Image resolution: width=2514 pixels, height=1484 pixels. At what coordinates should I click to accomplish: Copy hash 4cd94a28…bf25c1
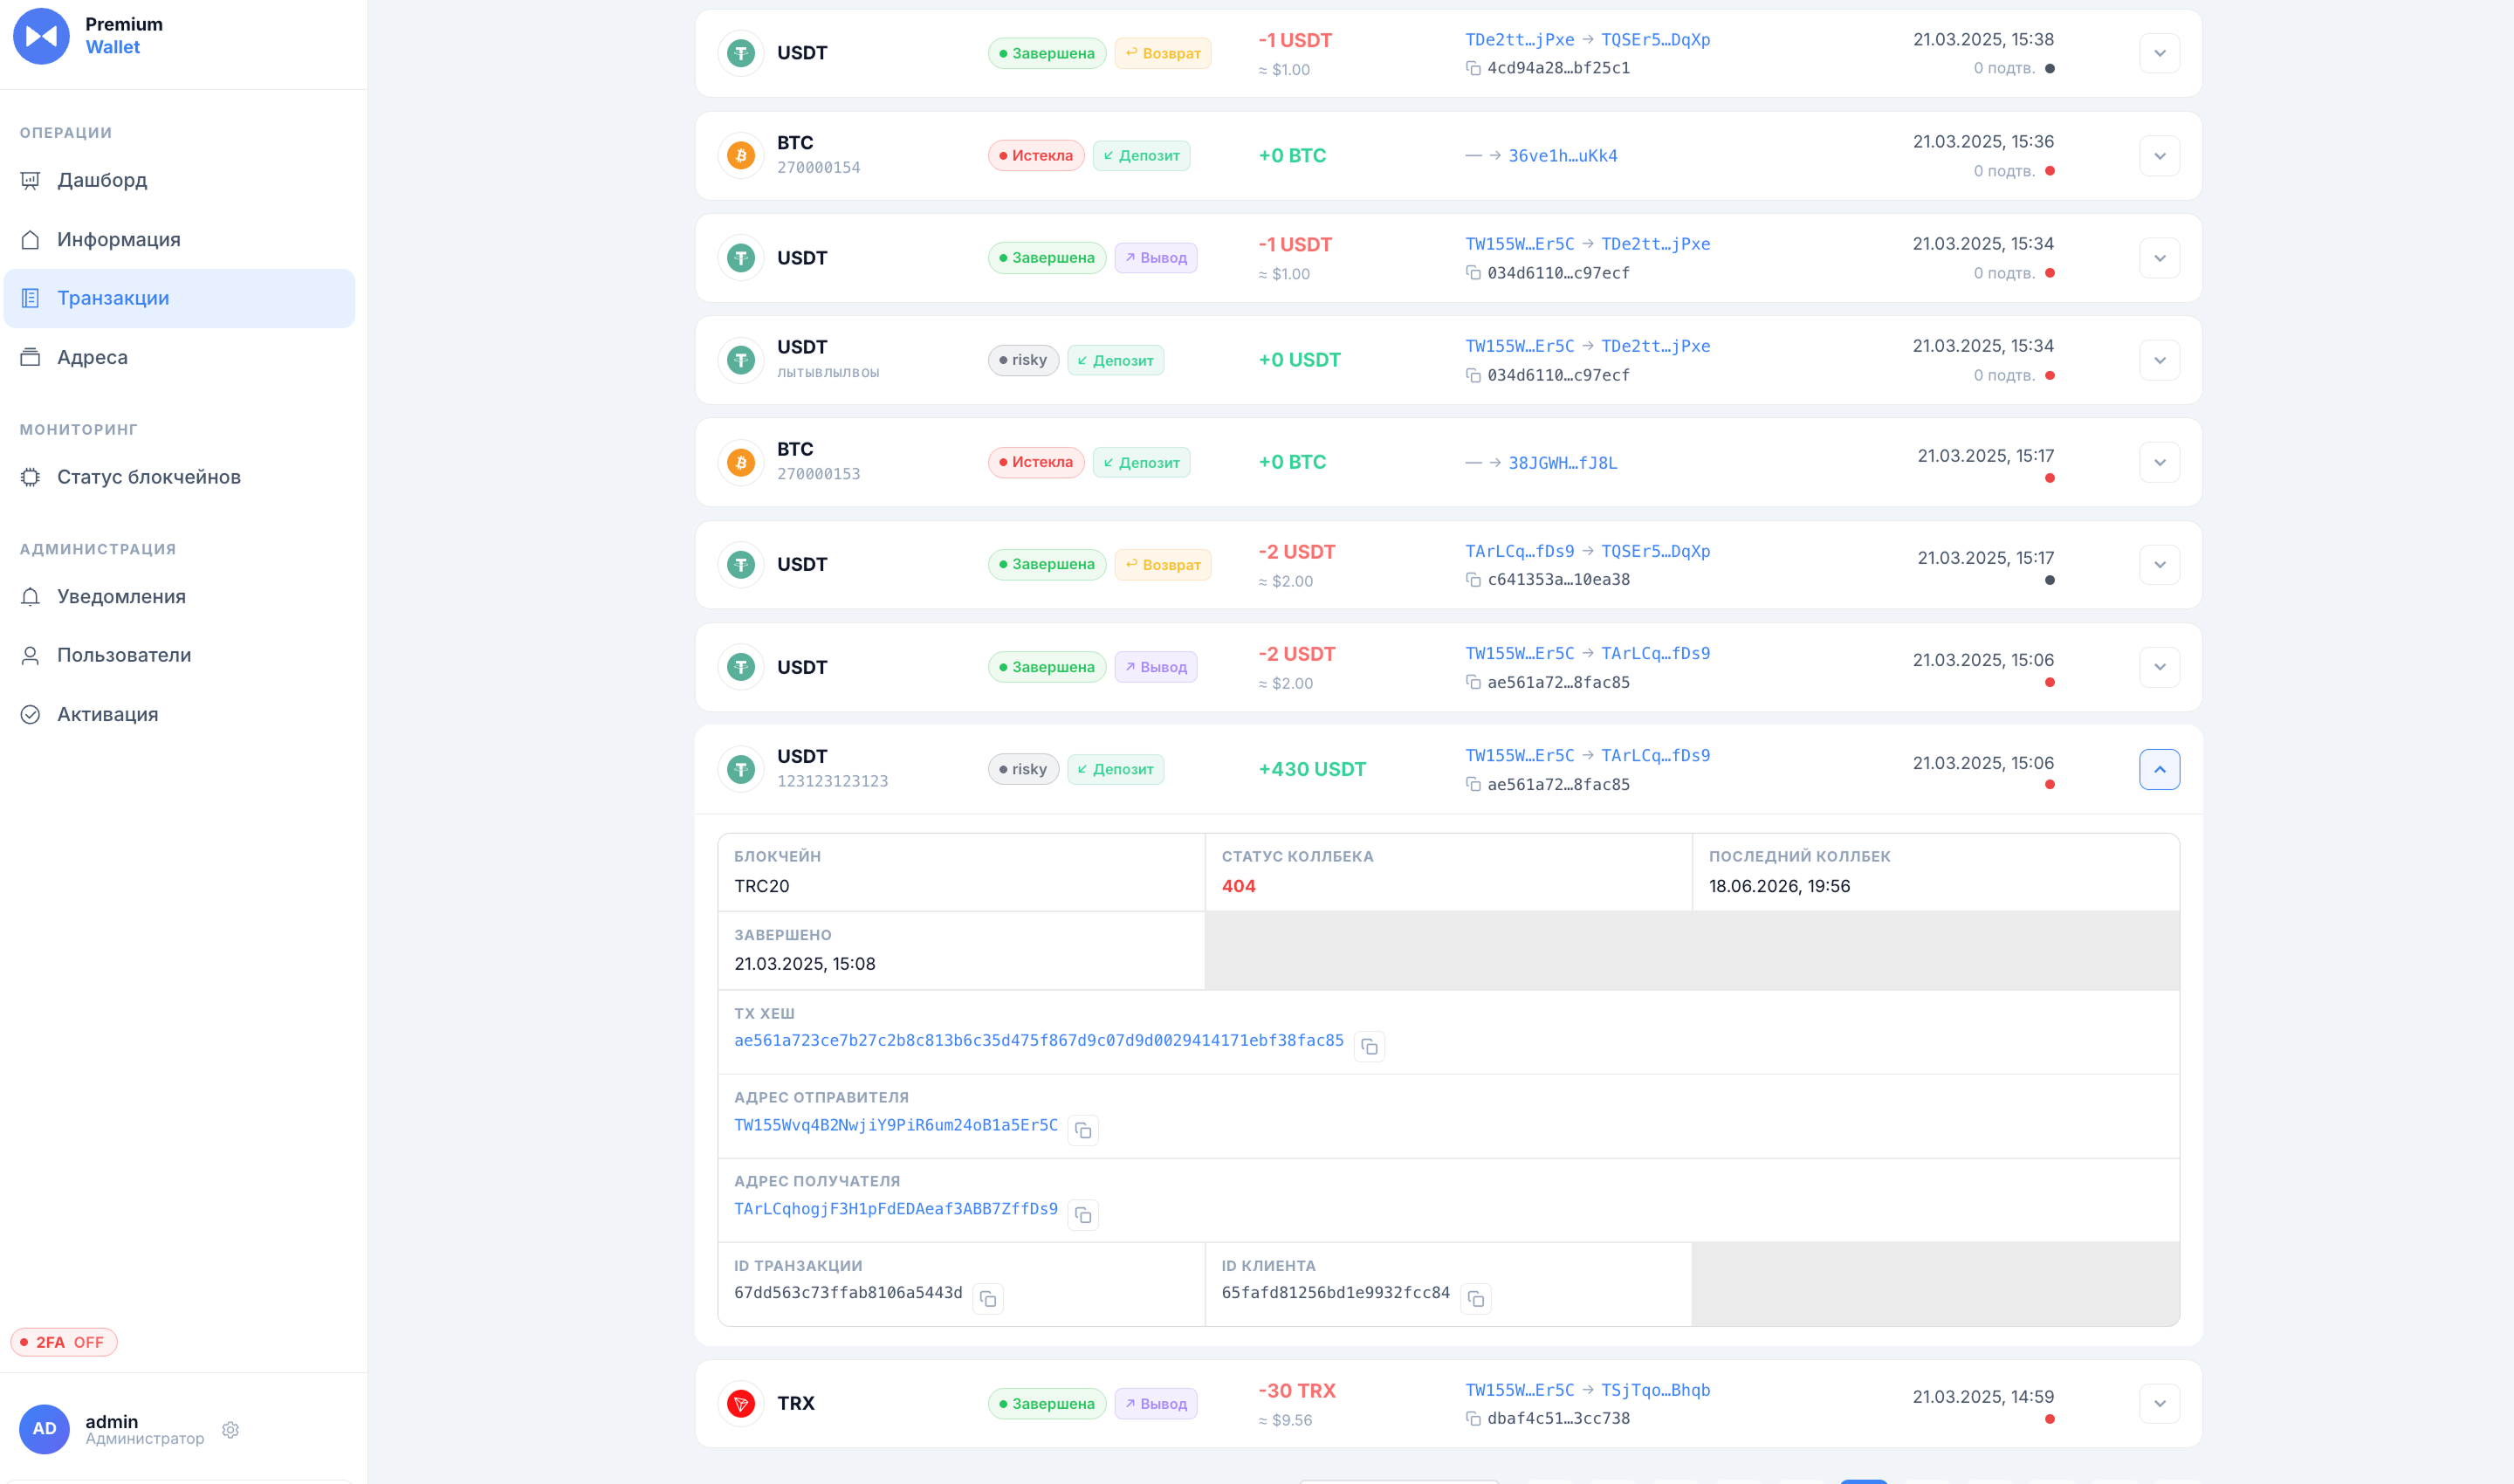[1473, 68]
